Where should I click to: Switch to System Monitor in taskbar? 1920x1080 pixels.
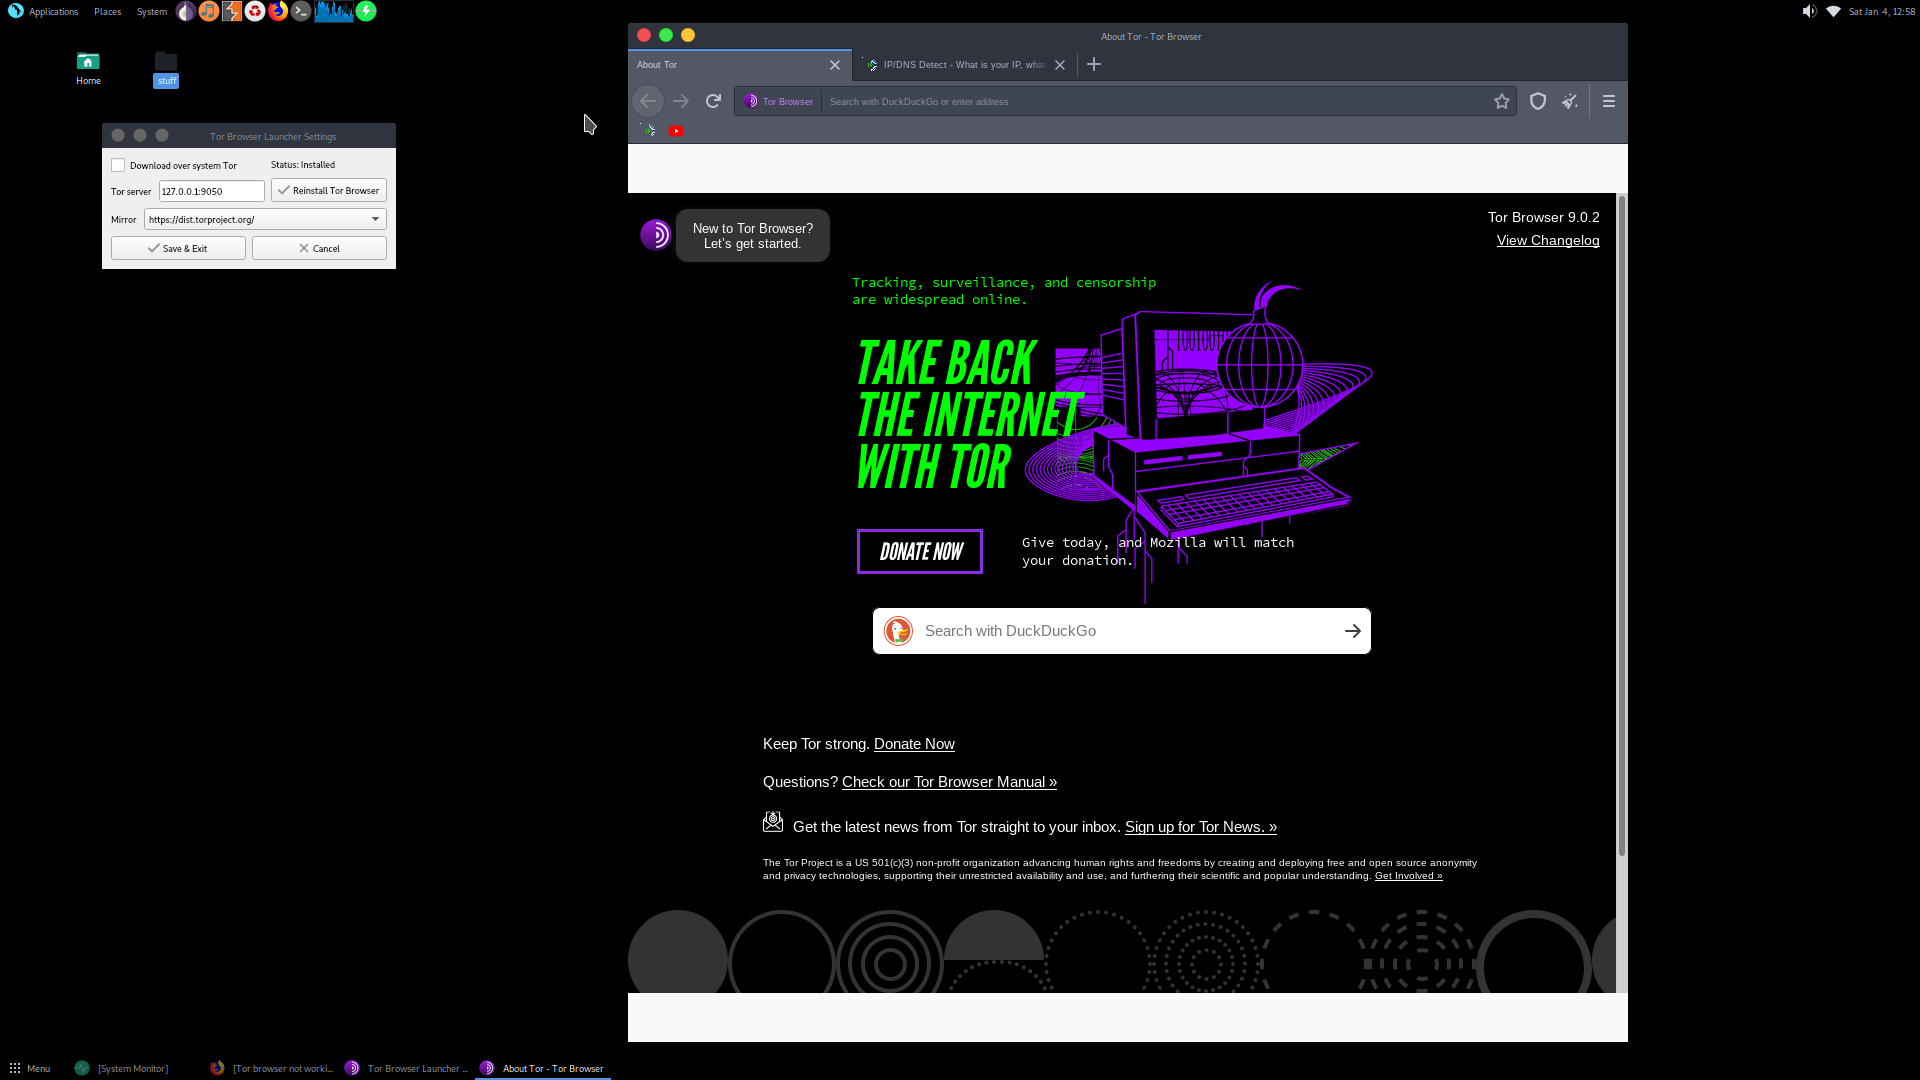click(122, 1068)
